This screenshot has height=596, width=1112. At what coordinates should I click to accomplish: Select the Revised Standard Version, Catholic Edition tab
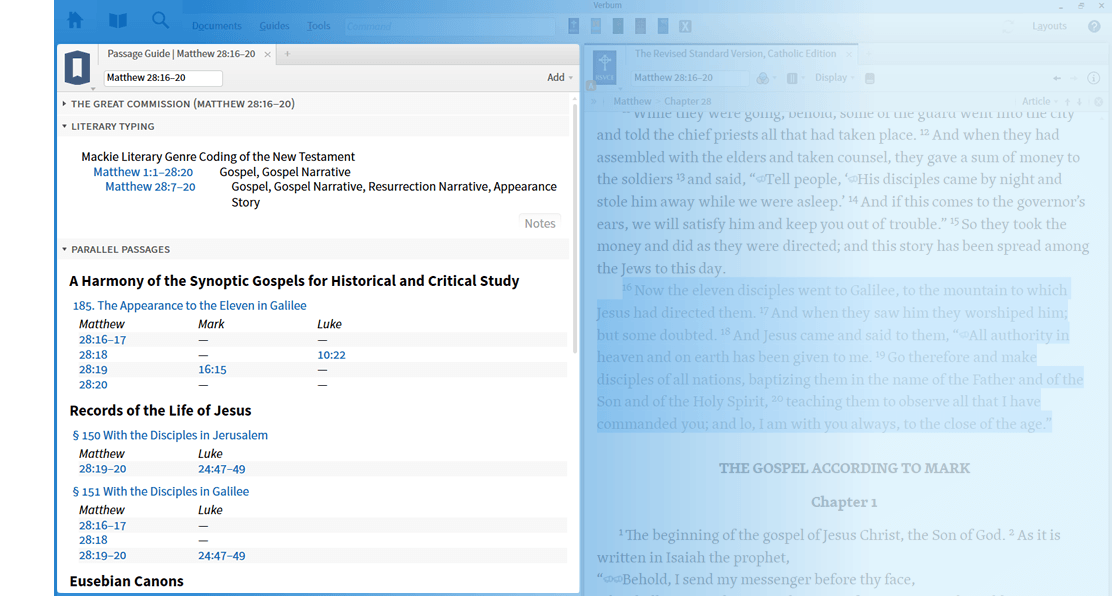point(735,54)
